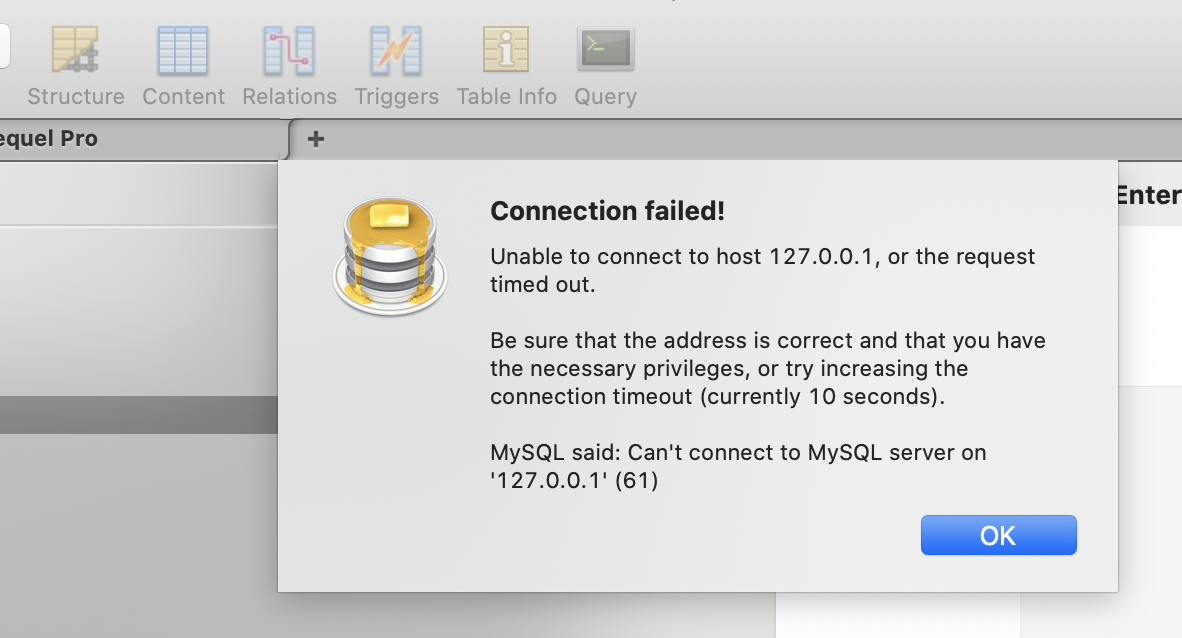
Task: Click the Table Info toolbar label
Action: click(507, 97)
